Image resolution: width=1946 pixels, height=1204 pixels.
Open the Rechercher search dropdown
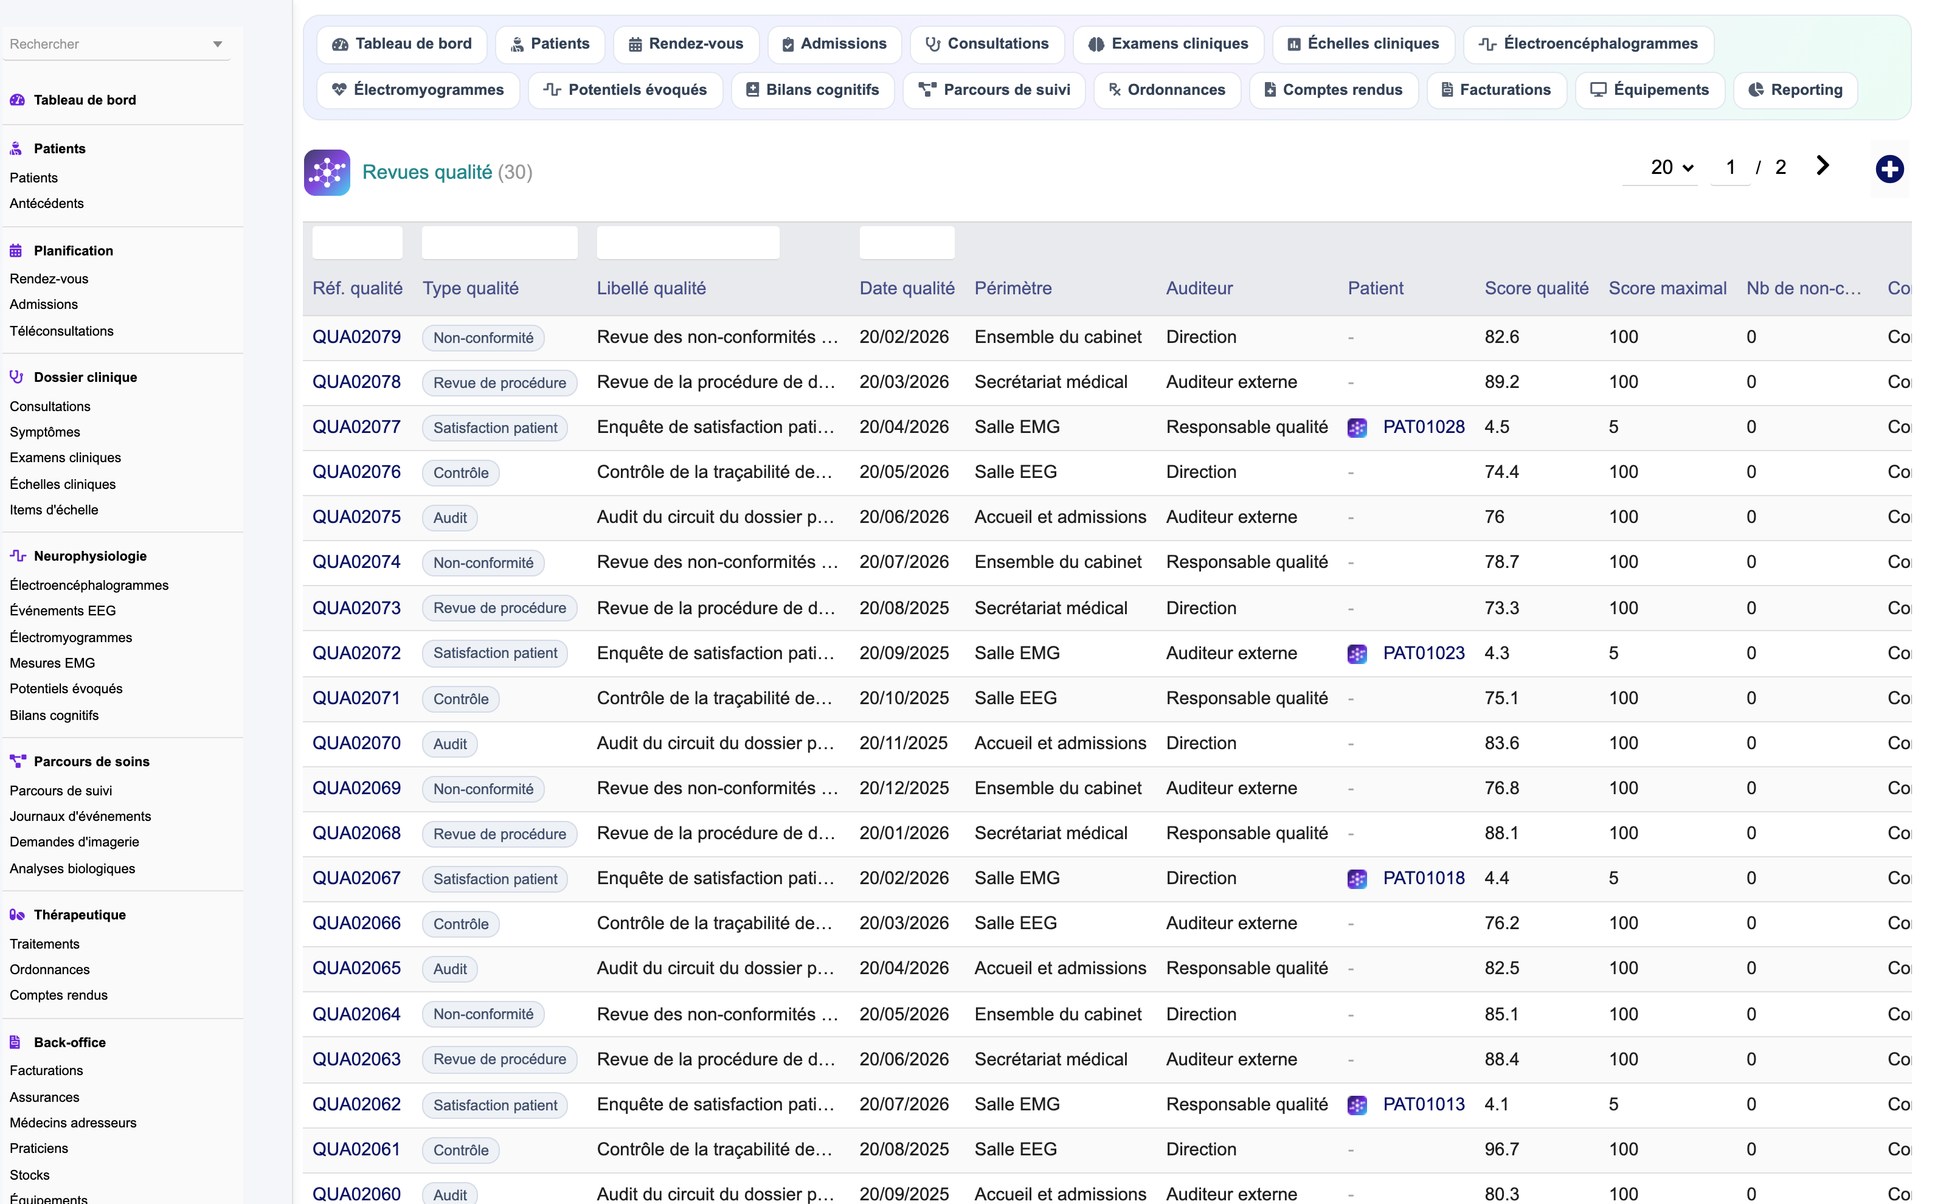[117, 44]
